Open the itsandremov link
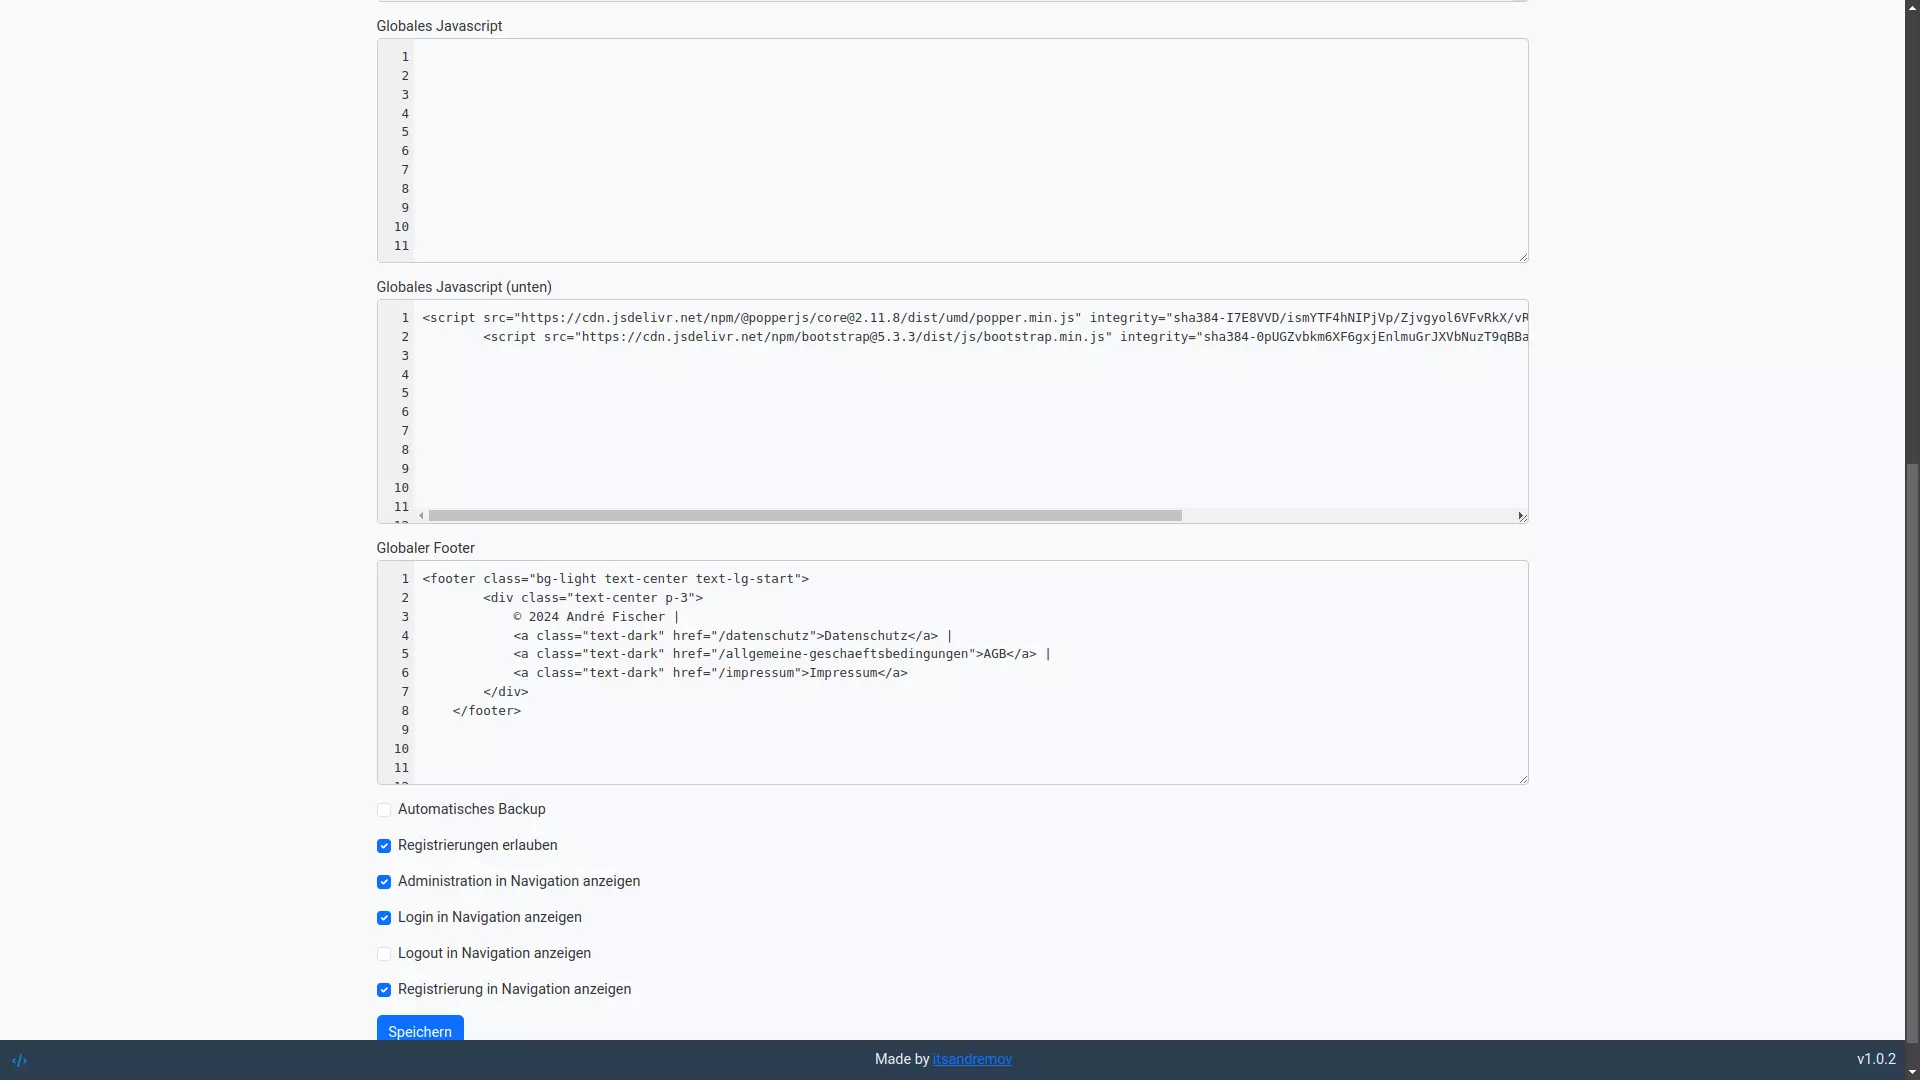 tap(972, 1059)
